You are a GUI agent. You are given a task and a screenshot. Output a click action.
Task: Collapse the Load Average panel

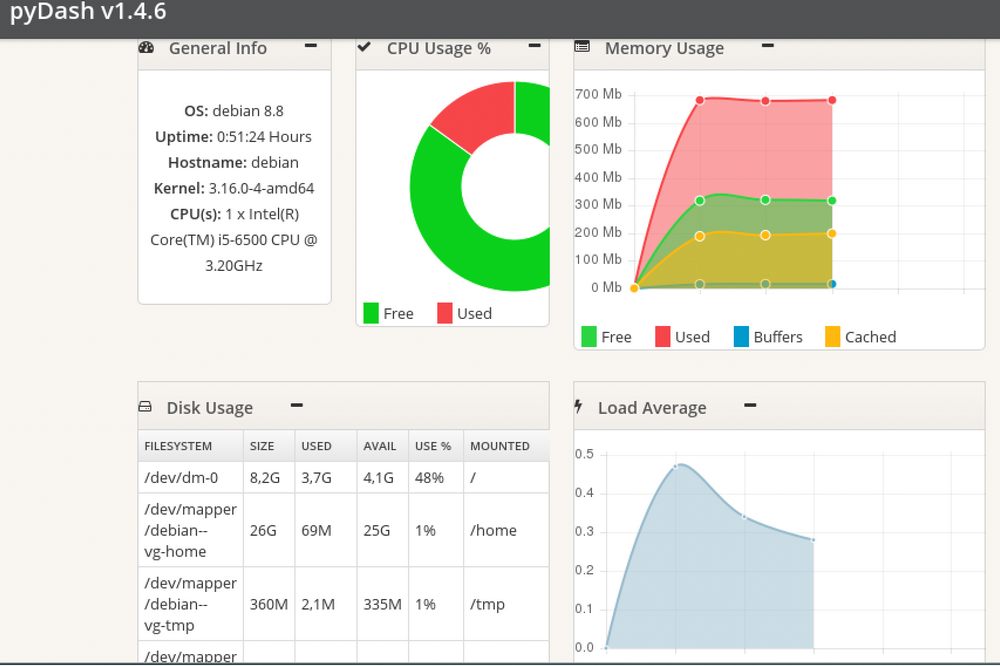(750, 403)
